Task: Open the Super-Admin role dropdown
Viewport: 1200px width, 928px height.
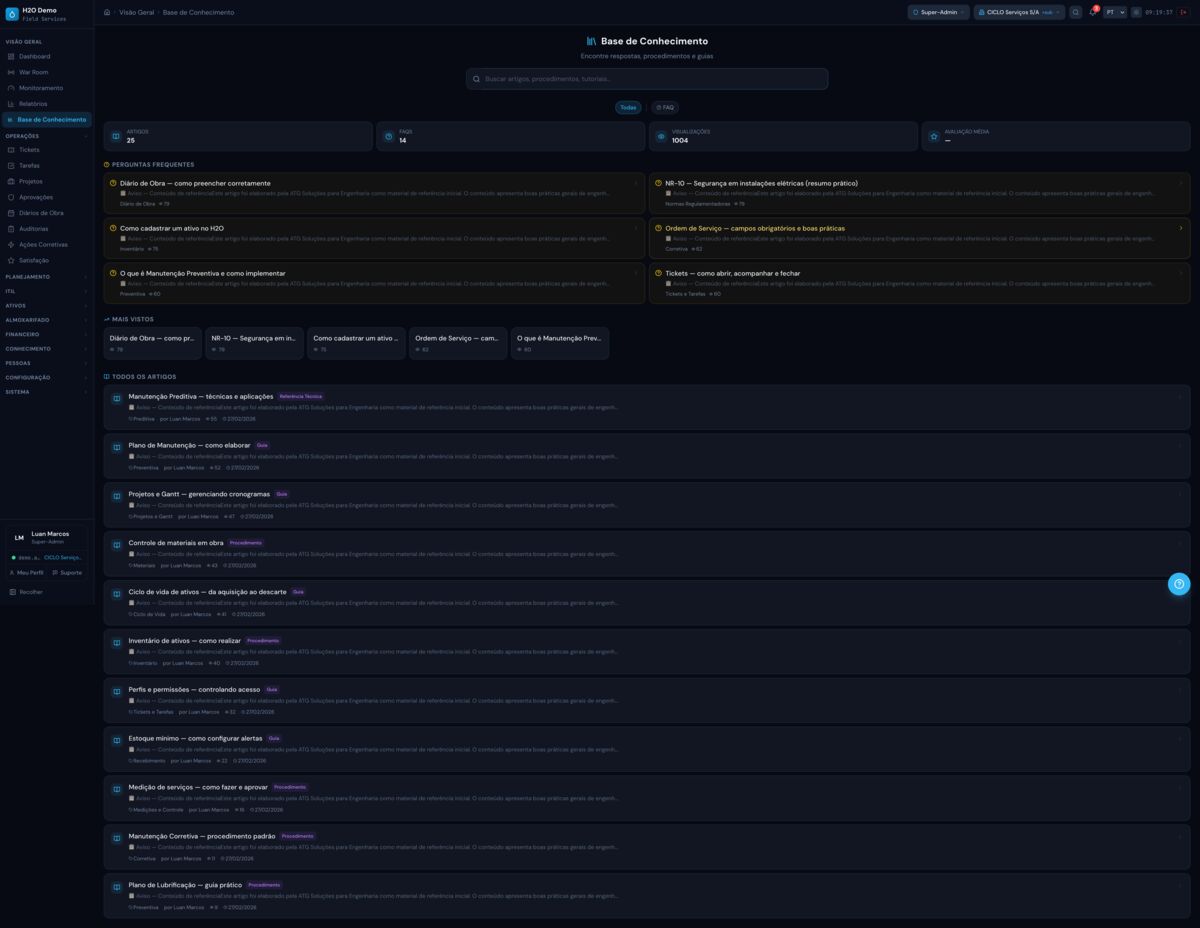Action: tap(938, 12)
